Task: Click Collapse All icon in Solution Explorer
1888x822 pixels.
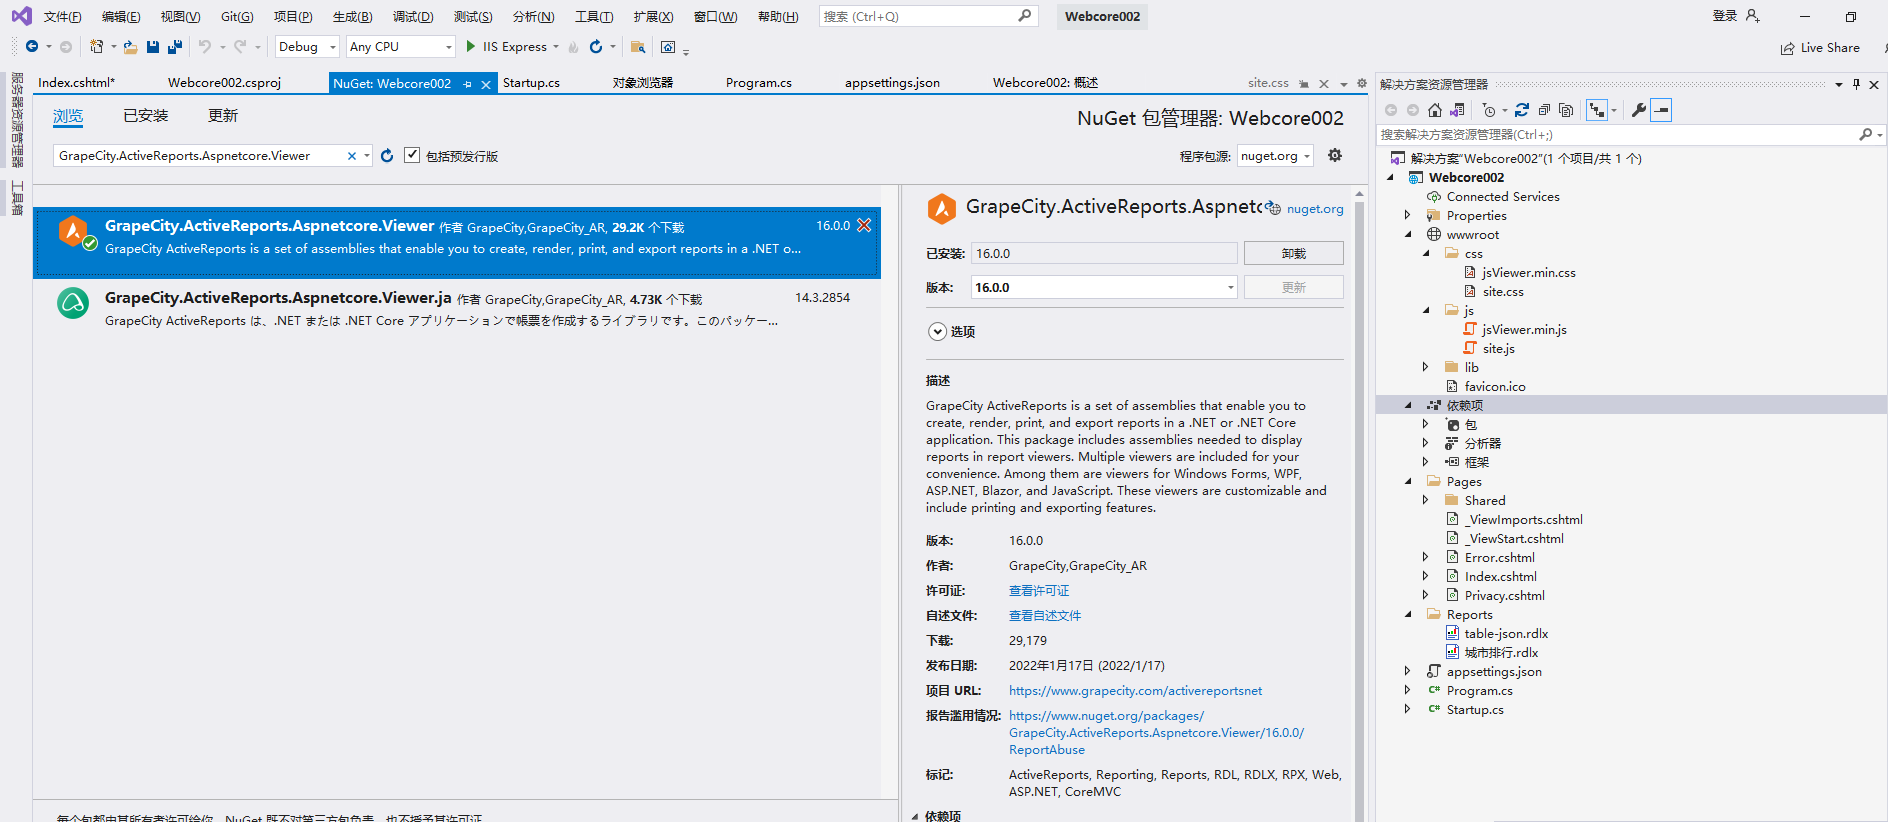Action: click(x=1544, y=110)
